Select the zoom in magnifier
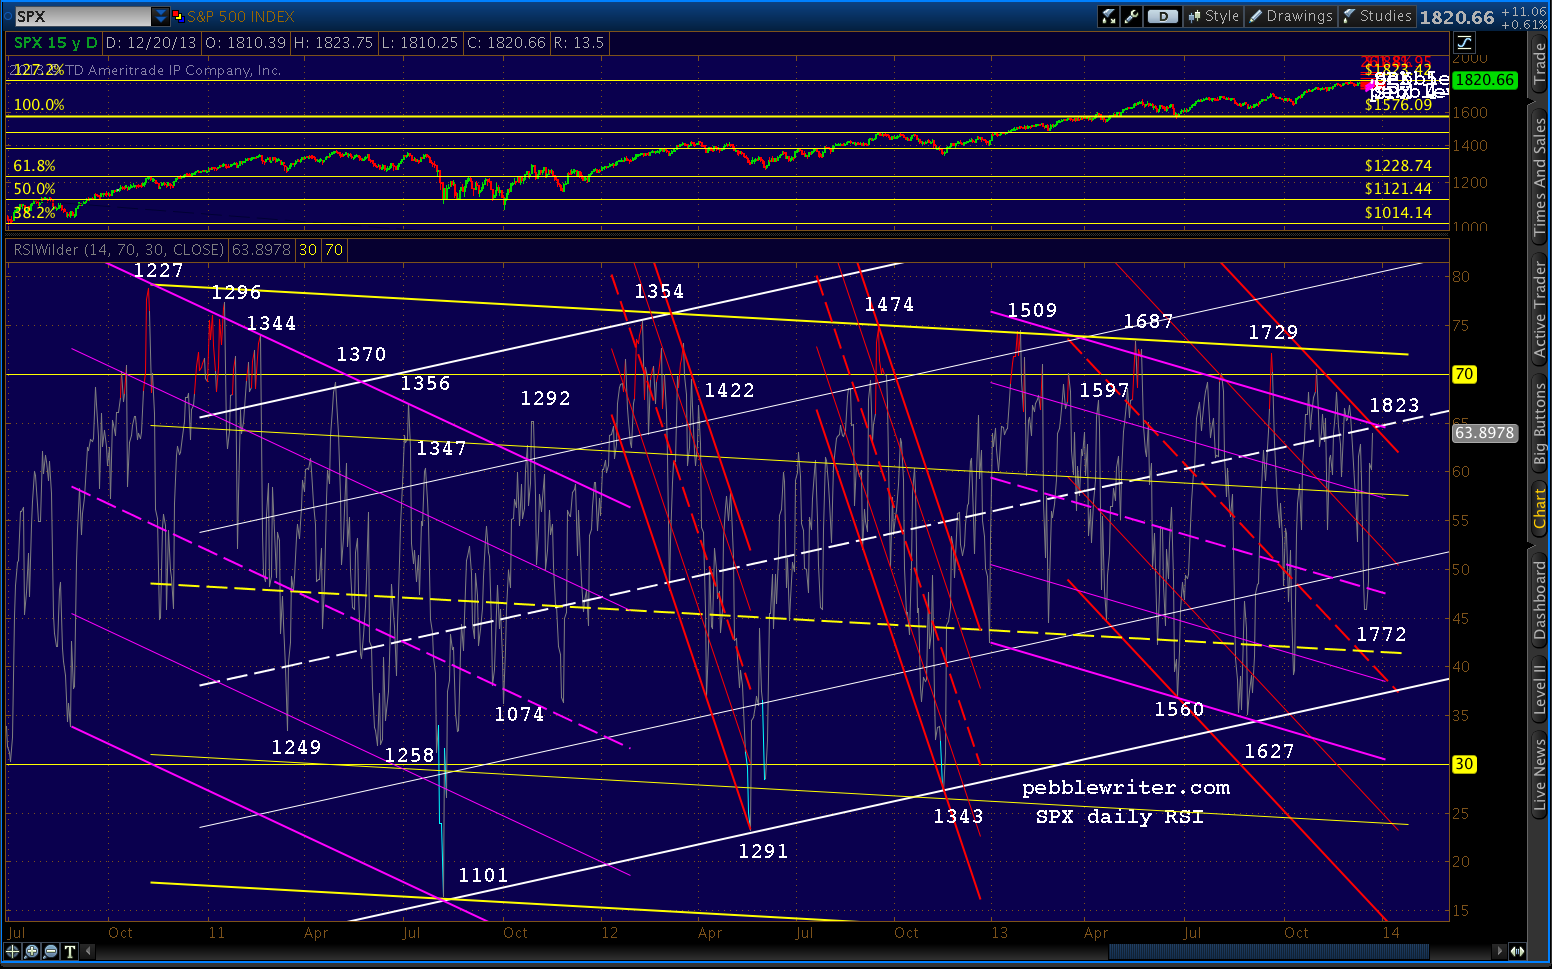The height and width of the screenshot is (969, 1552). [x=32, y=951]
